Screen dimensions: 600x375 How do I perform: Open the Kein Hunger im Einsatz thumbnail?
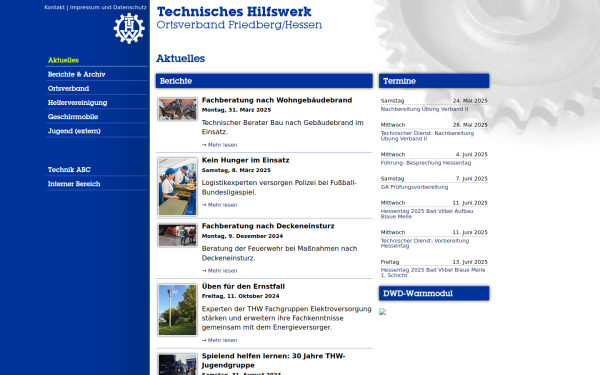coord(178,187)
